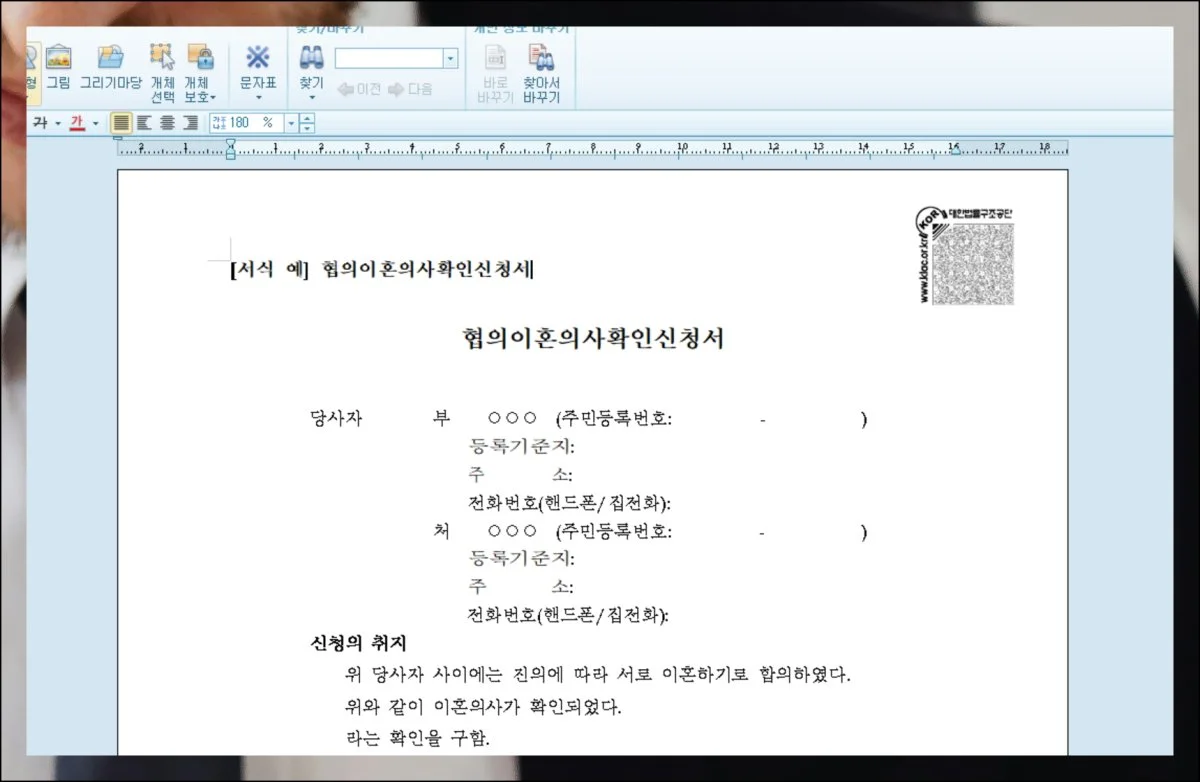Open the line spacing 180% dropdown

coord(291,123)
